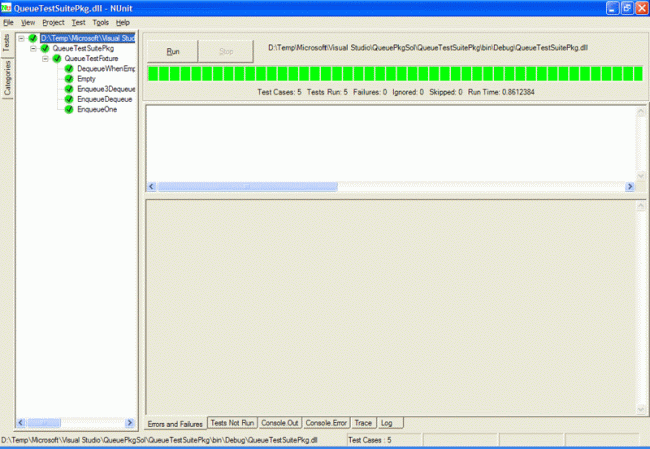Click the green check icon beside Enqueue3Dequeue test
Viewport: 650px width, 449px height.
coord(69,89)
